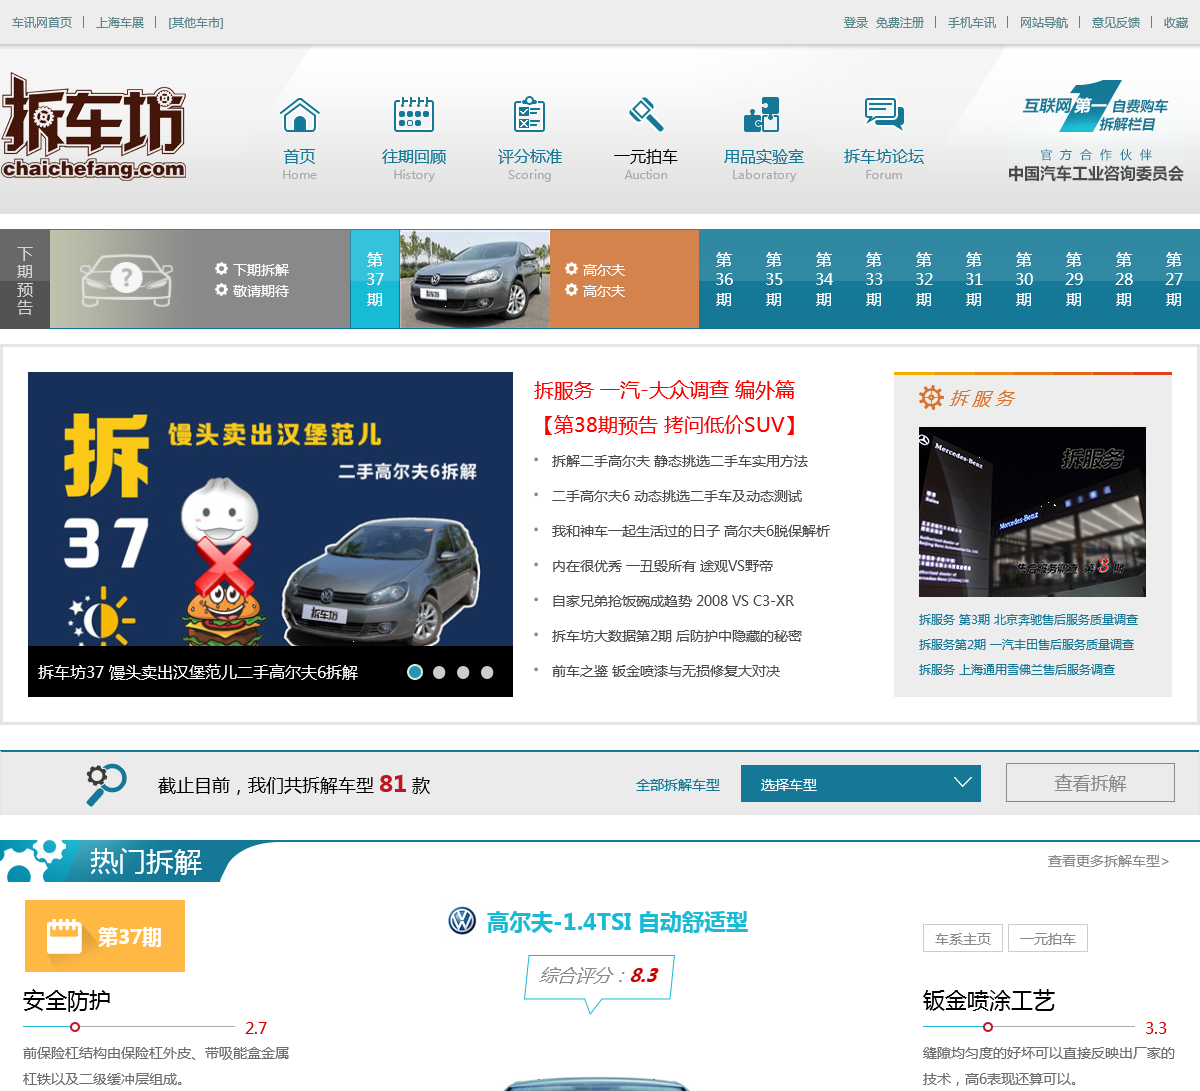The image size is (1200, 1091).
Task: Select the current 第37期 tab
Action: click(x=375, y=279)
